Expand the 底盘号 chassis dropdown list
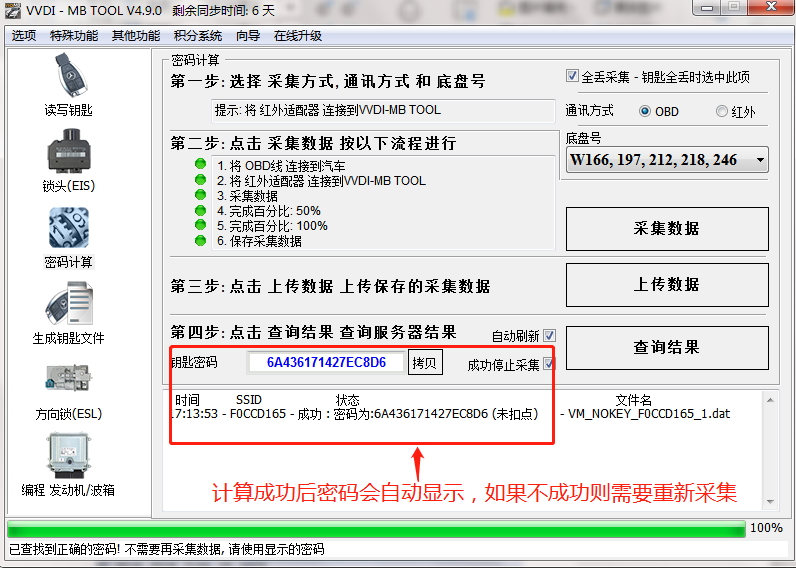 point(760,160)
